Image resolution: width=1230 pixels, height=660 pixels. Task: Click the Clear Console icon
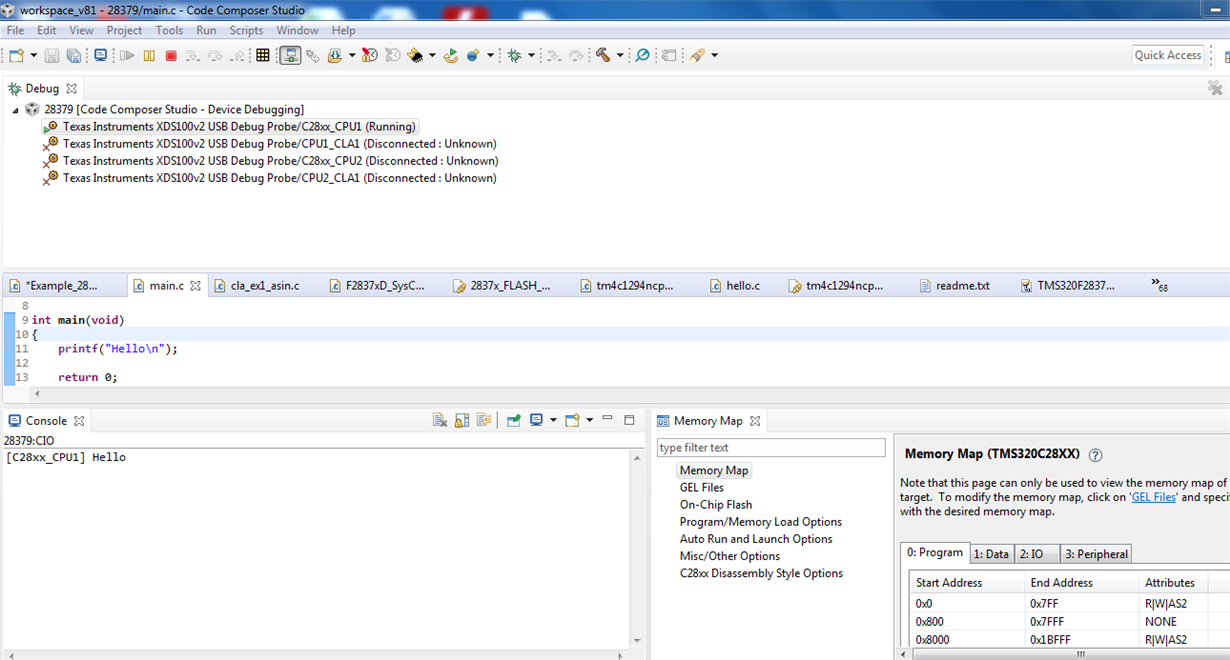(439, 421)
